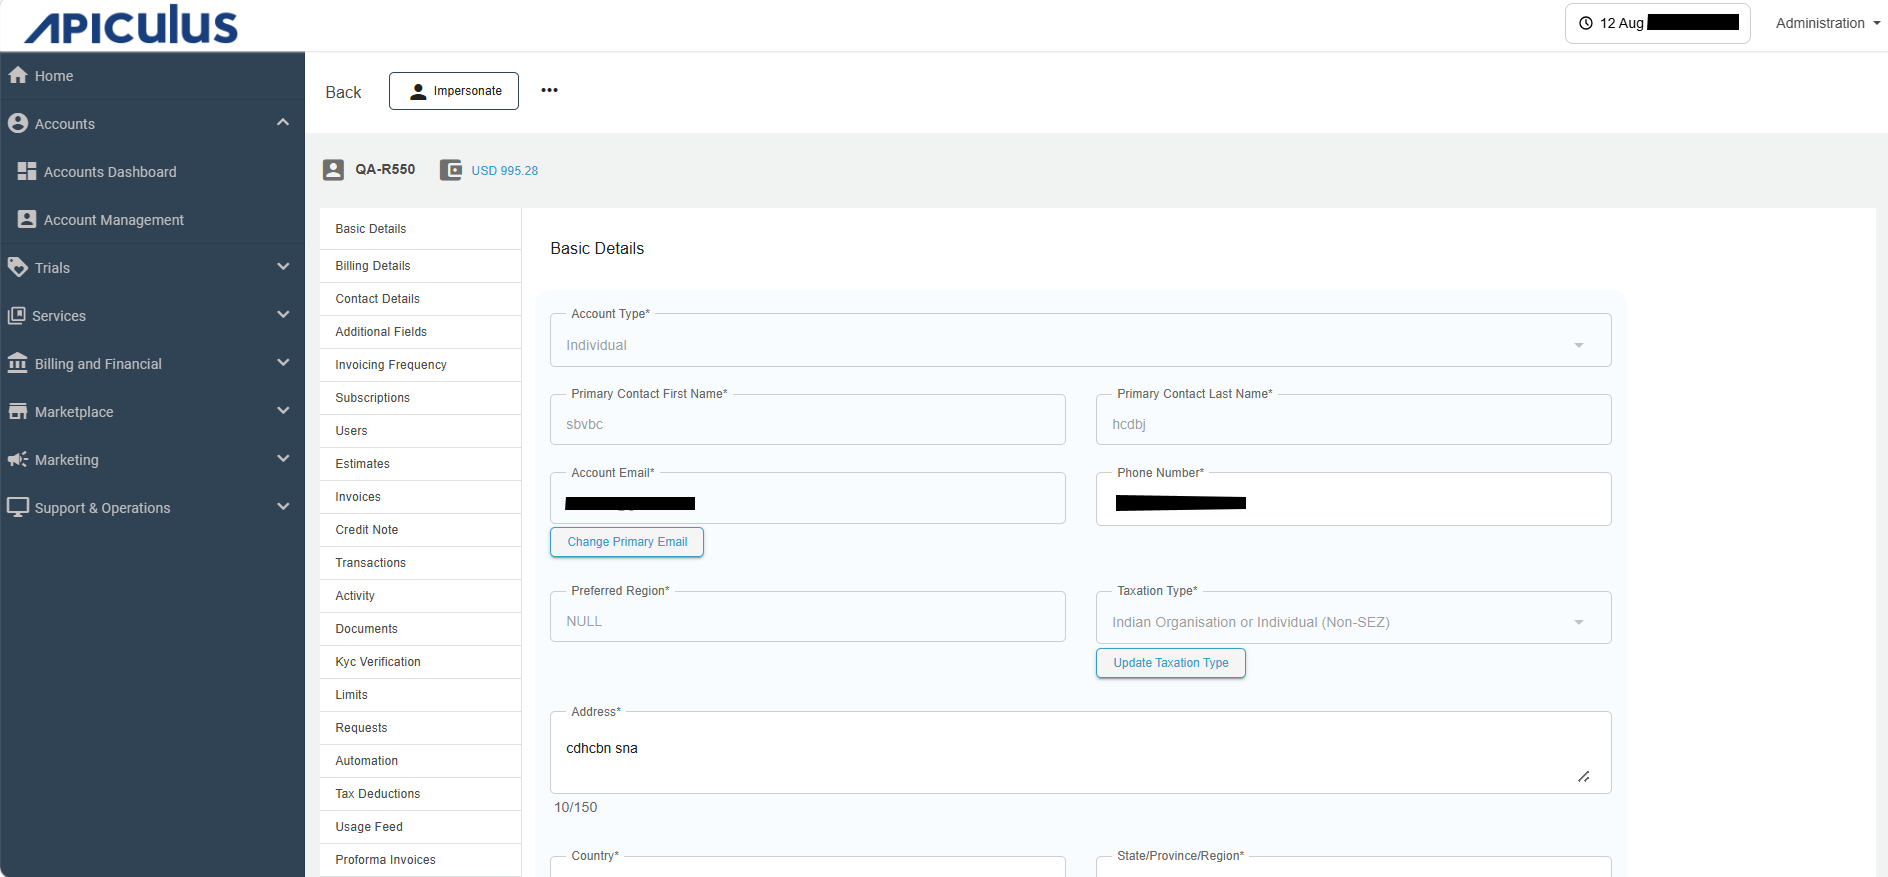Open the Estimates tab

point(420,464)
